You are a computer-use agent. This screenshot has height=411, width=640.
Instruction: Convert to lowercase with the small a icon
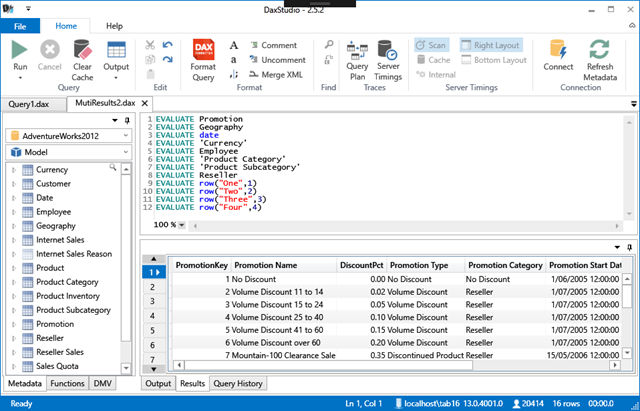tap(233, 60)
